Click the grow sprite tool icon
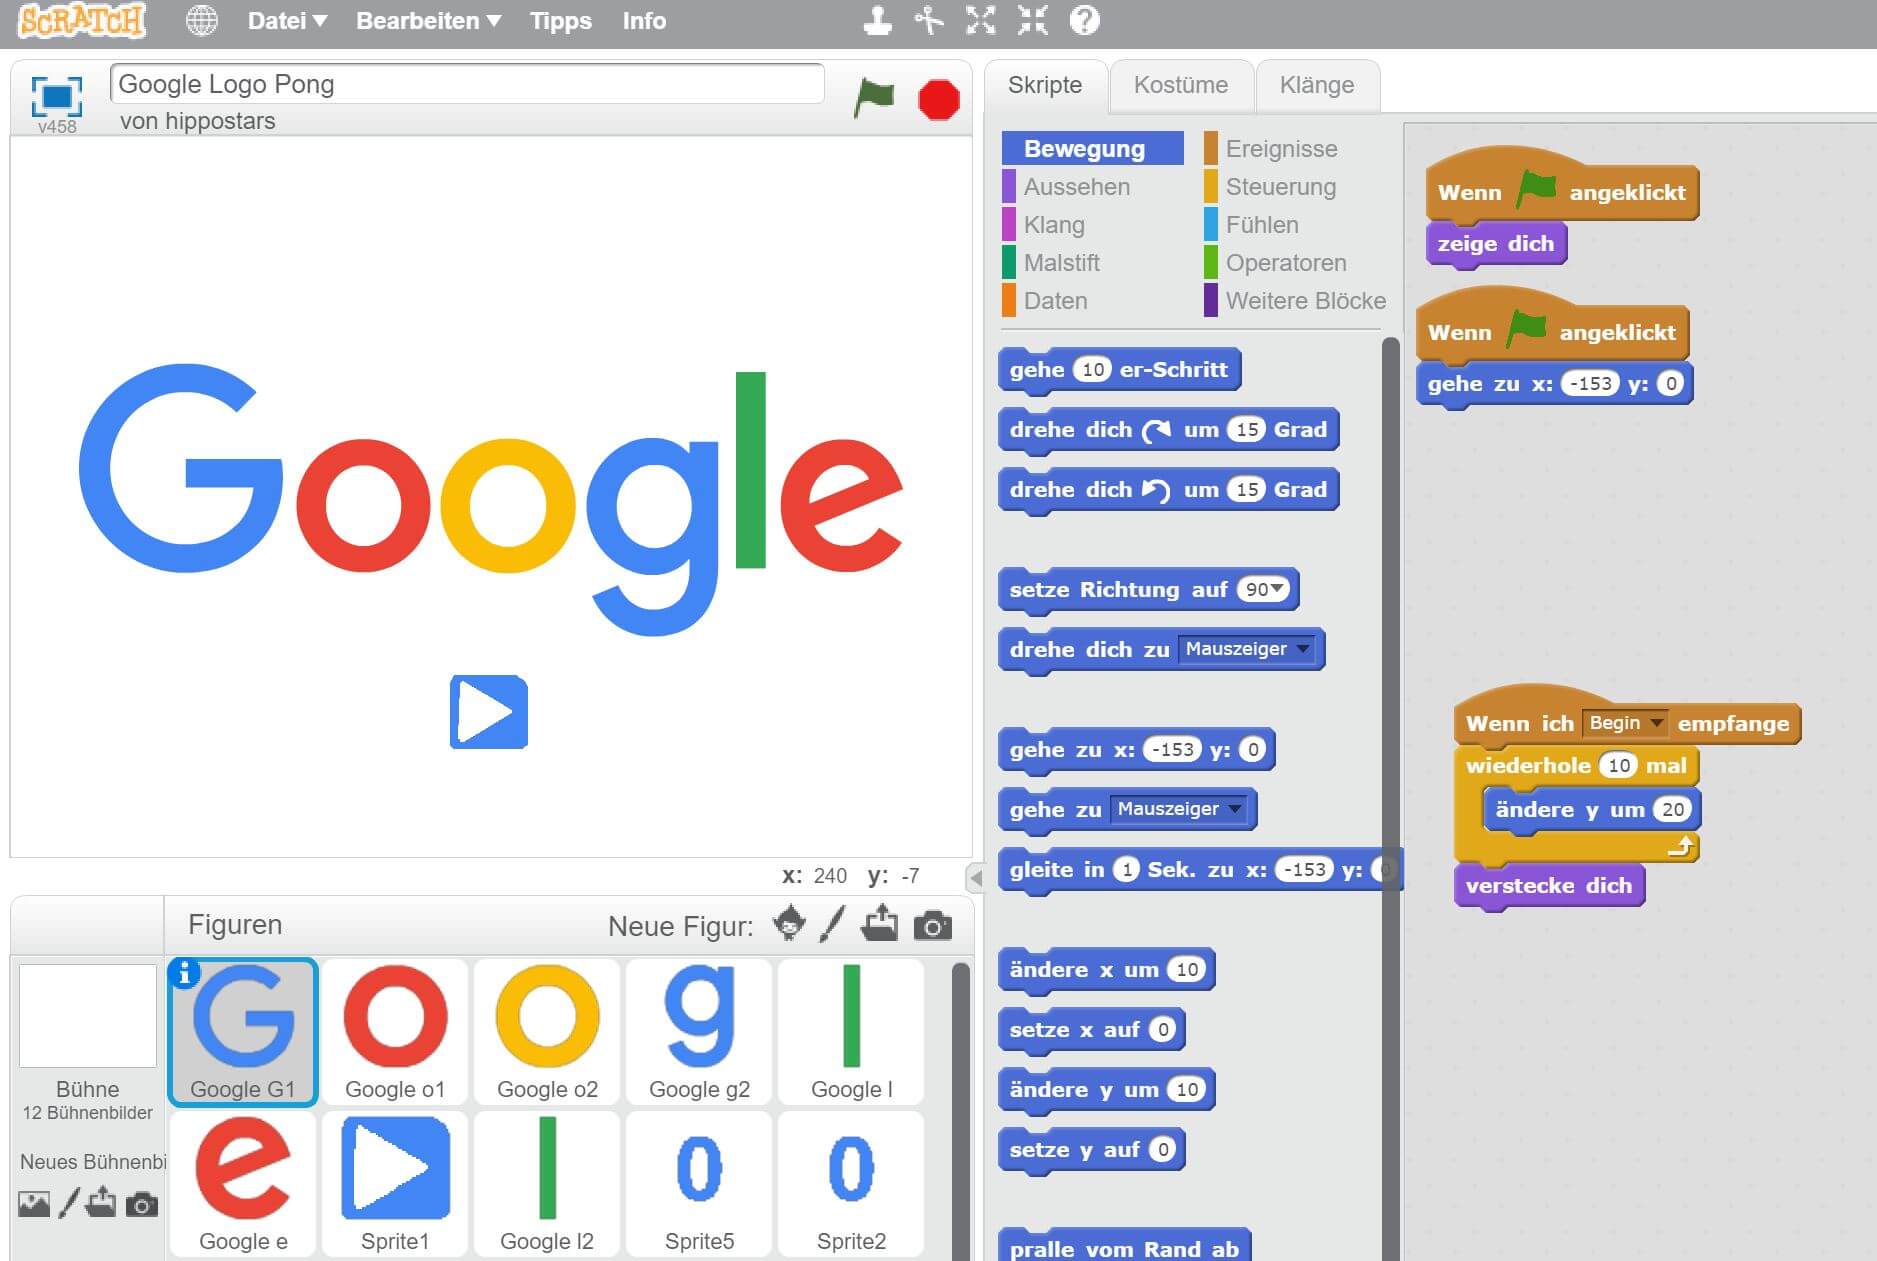 [x=981, y=21]
